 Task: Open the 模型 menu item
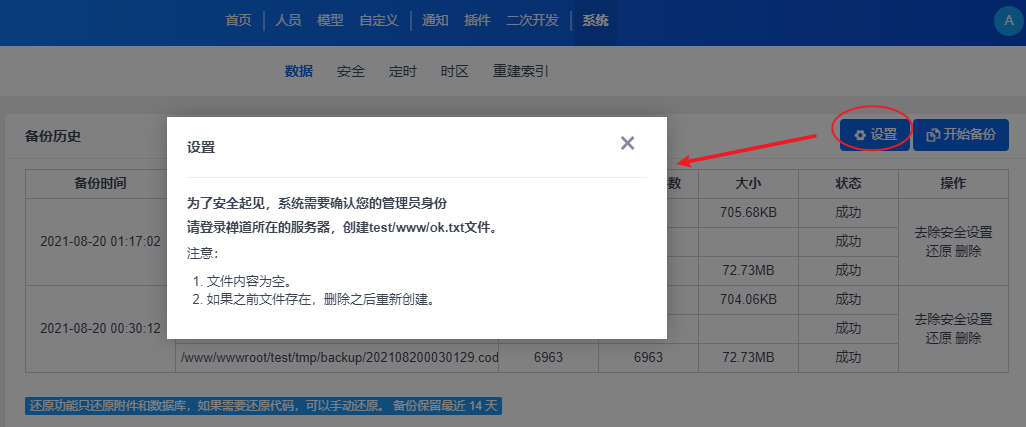click(330, 21)
